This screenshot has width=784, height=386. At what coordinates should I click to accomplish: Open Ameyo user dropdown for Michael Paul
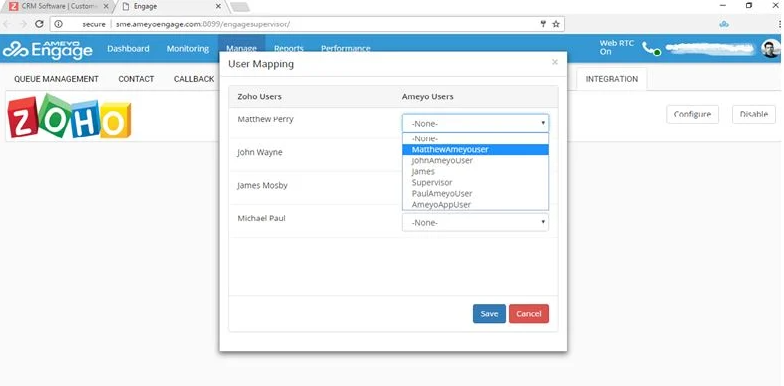click(x=475, y=222)
